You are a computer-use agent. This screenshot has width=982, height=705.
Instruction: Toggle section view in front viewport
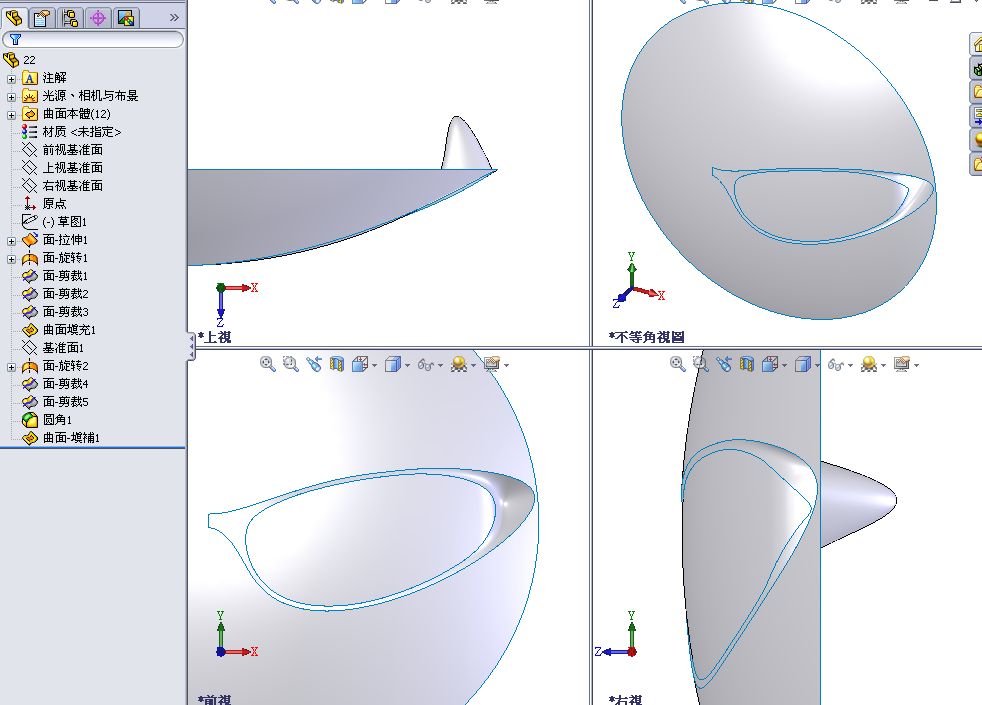tap(337, 364)
